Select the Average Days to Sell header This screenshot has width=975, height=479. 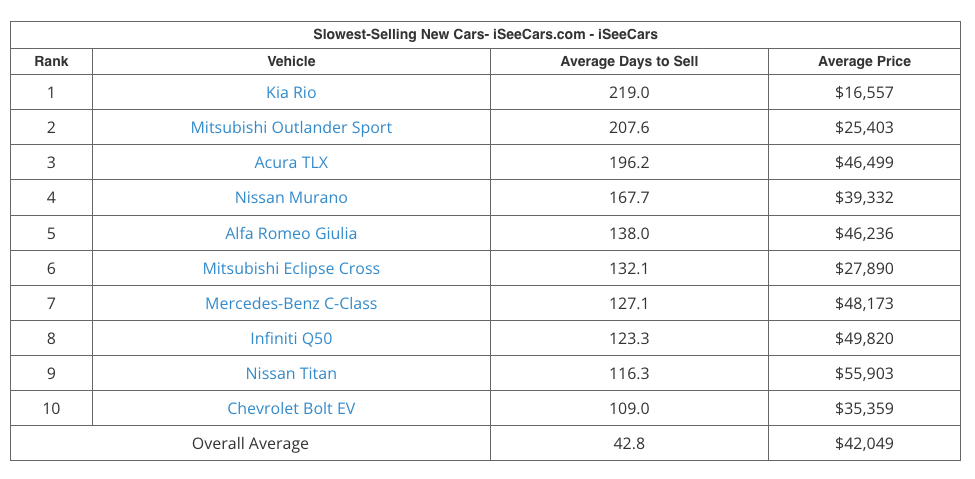click(x=629, y=61)
